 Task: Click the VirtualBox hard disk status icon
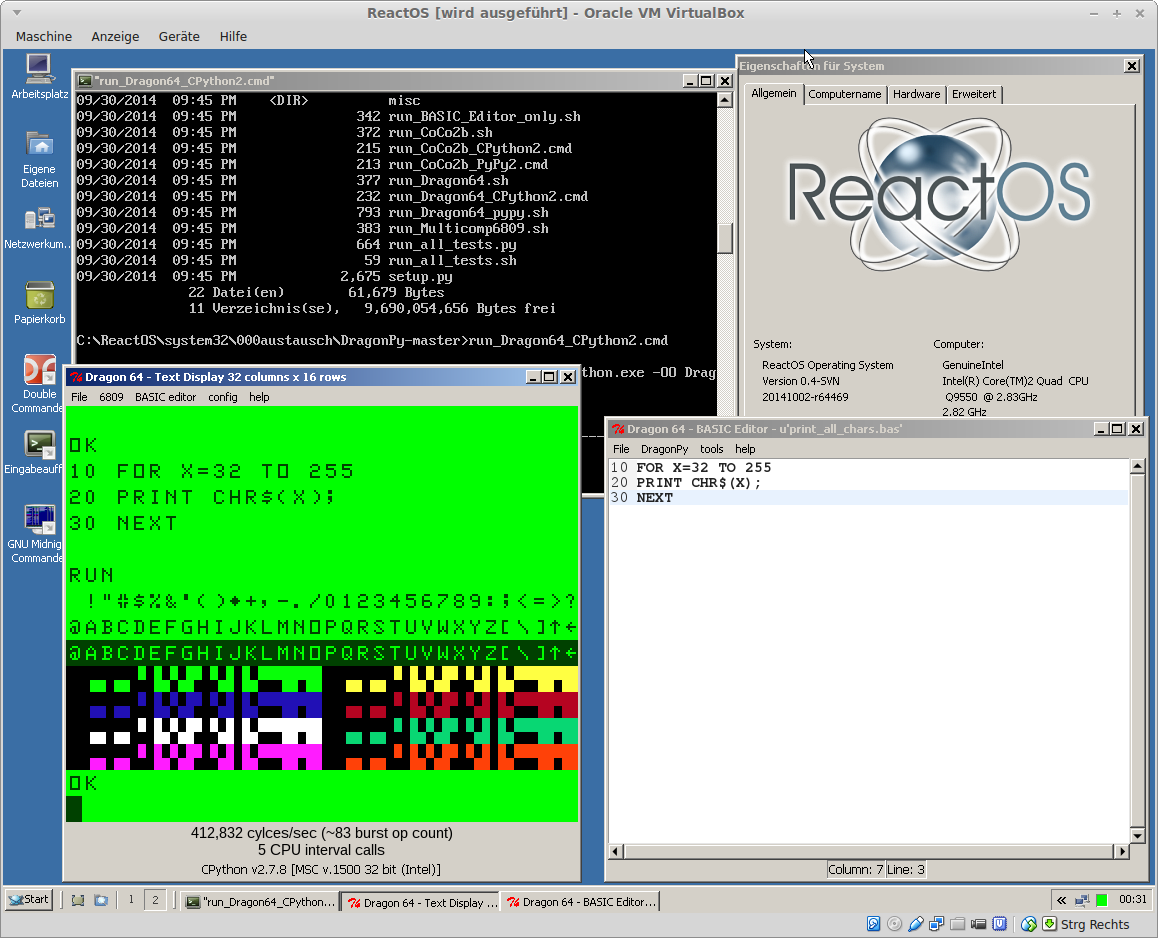tap(873, 924)
